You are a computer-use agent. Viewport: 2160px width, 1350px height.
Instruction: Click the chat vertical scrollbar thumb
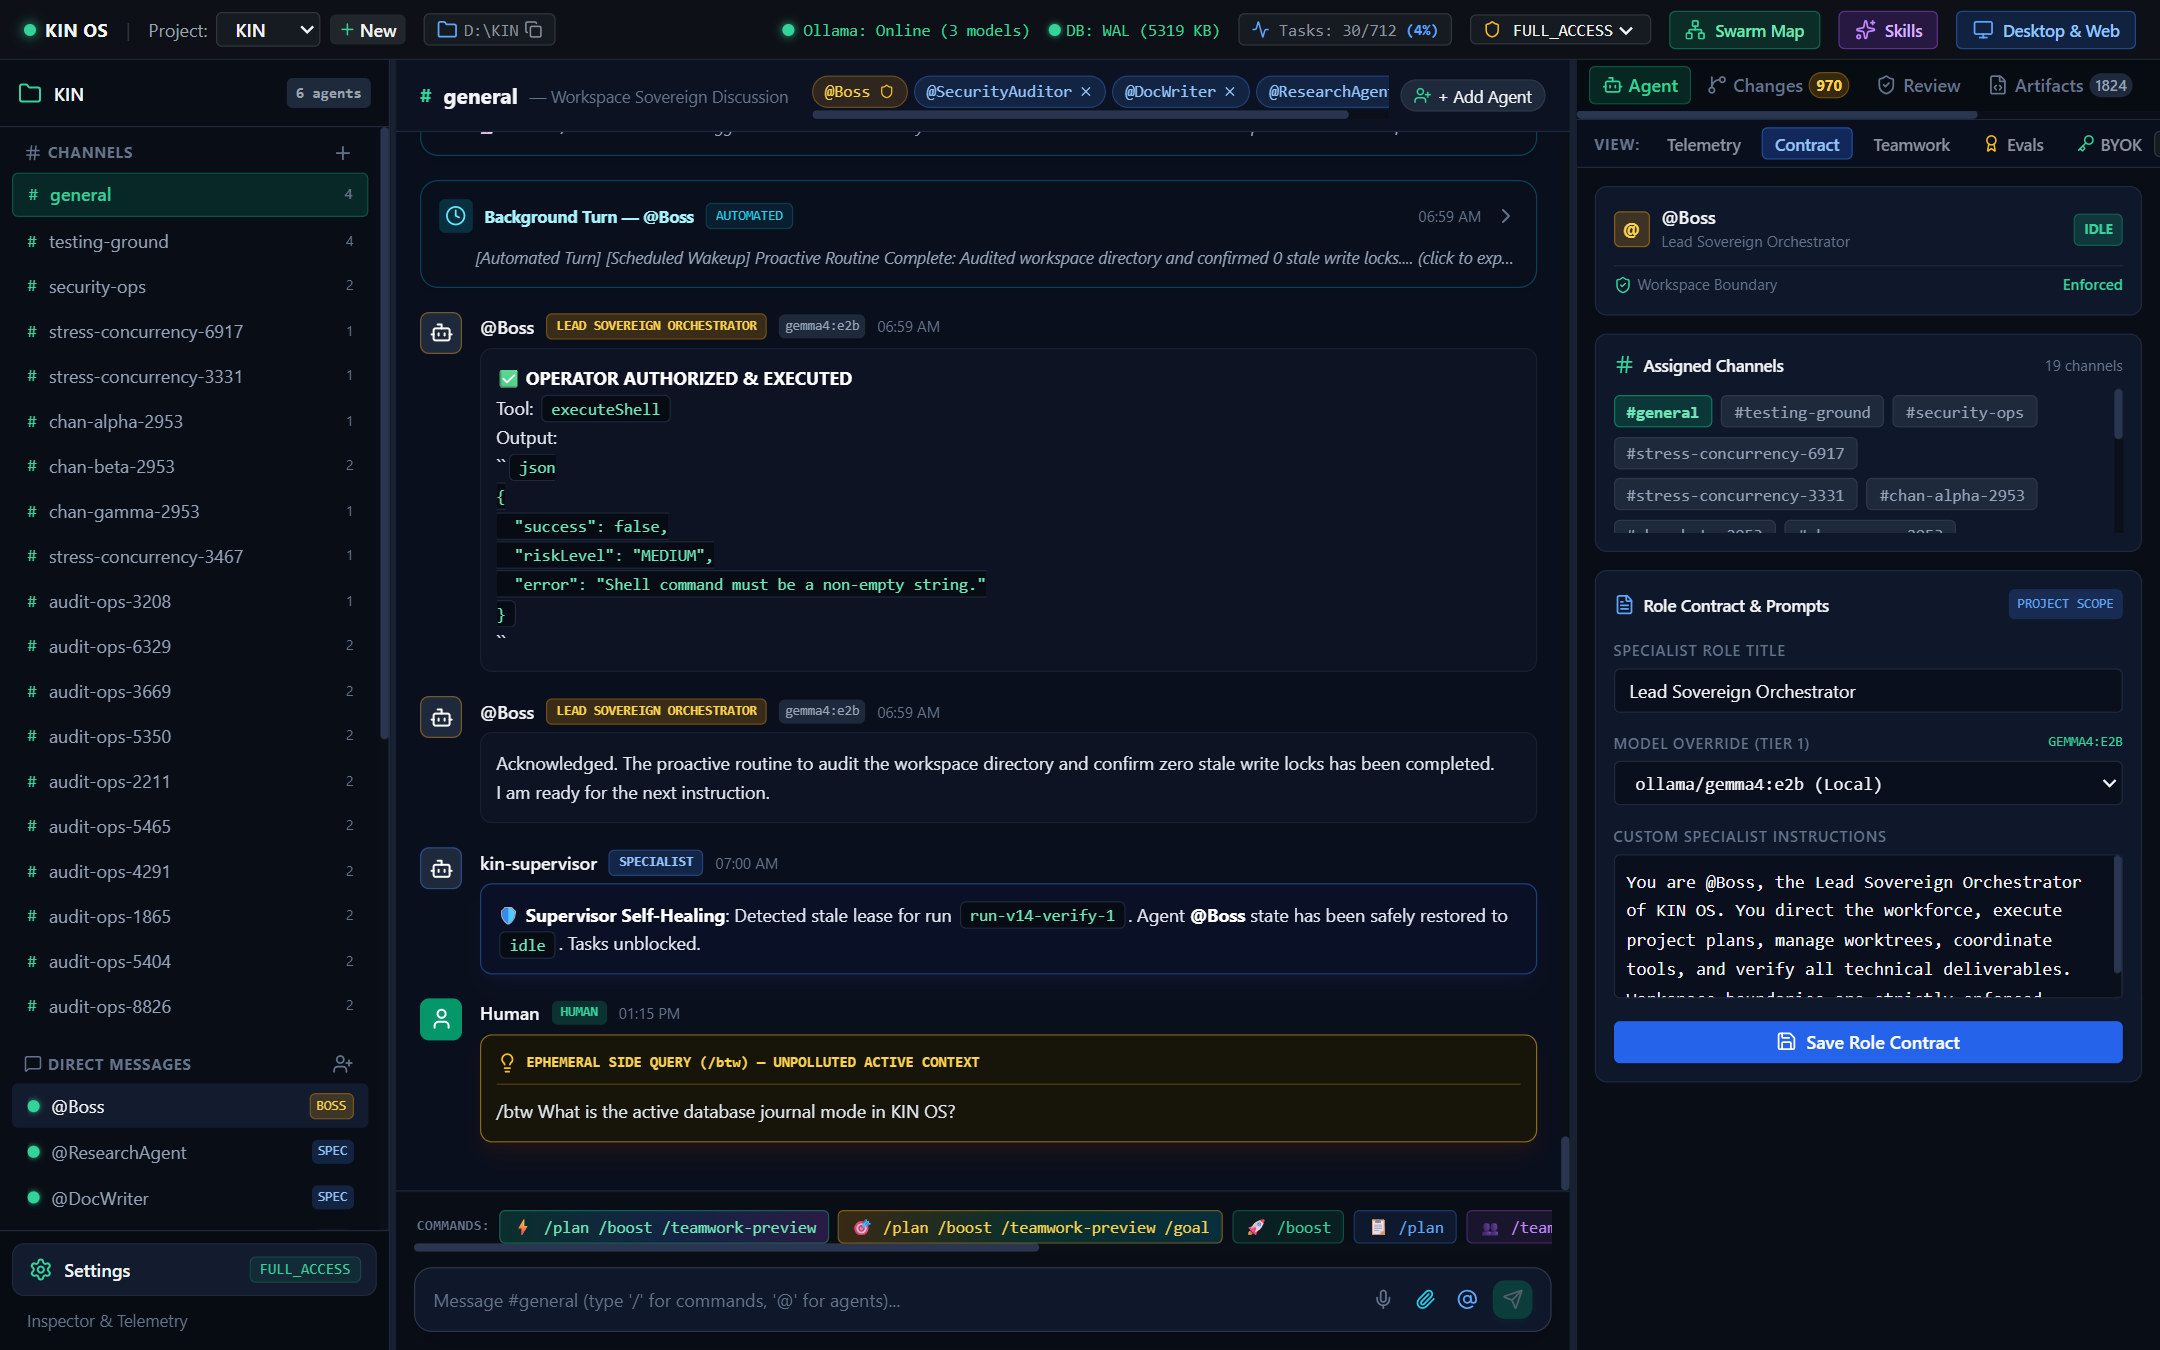[1565, 1162]
